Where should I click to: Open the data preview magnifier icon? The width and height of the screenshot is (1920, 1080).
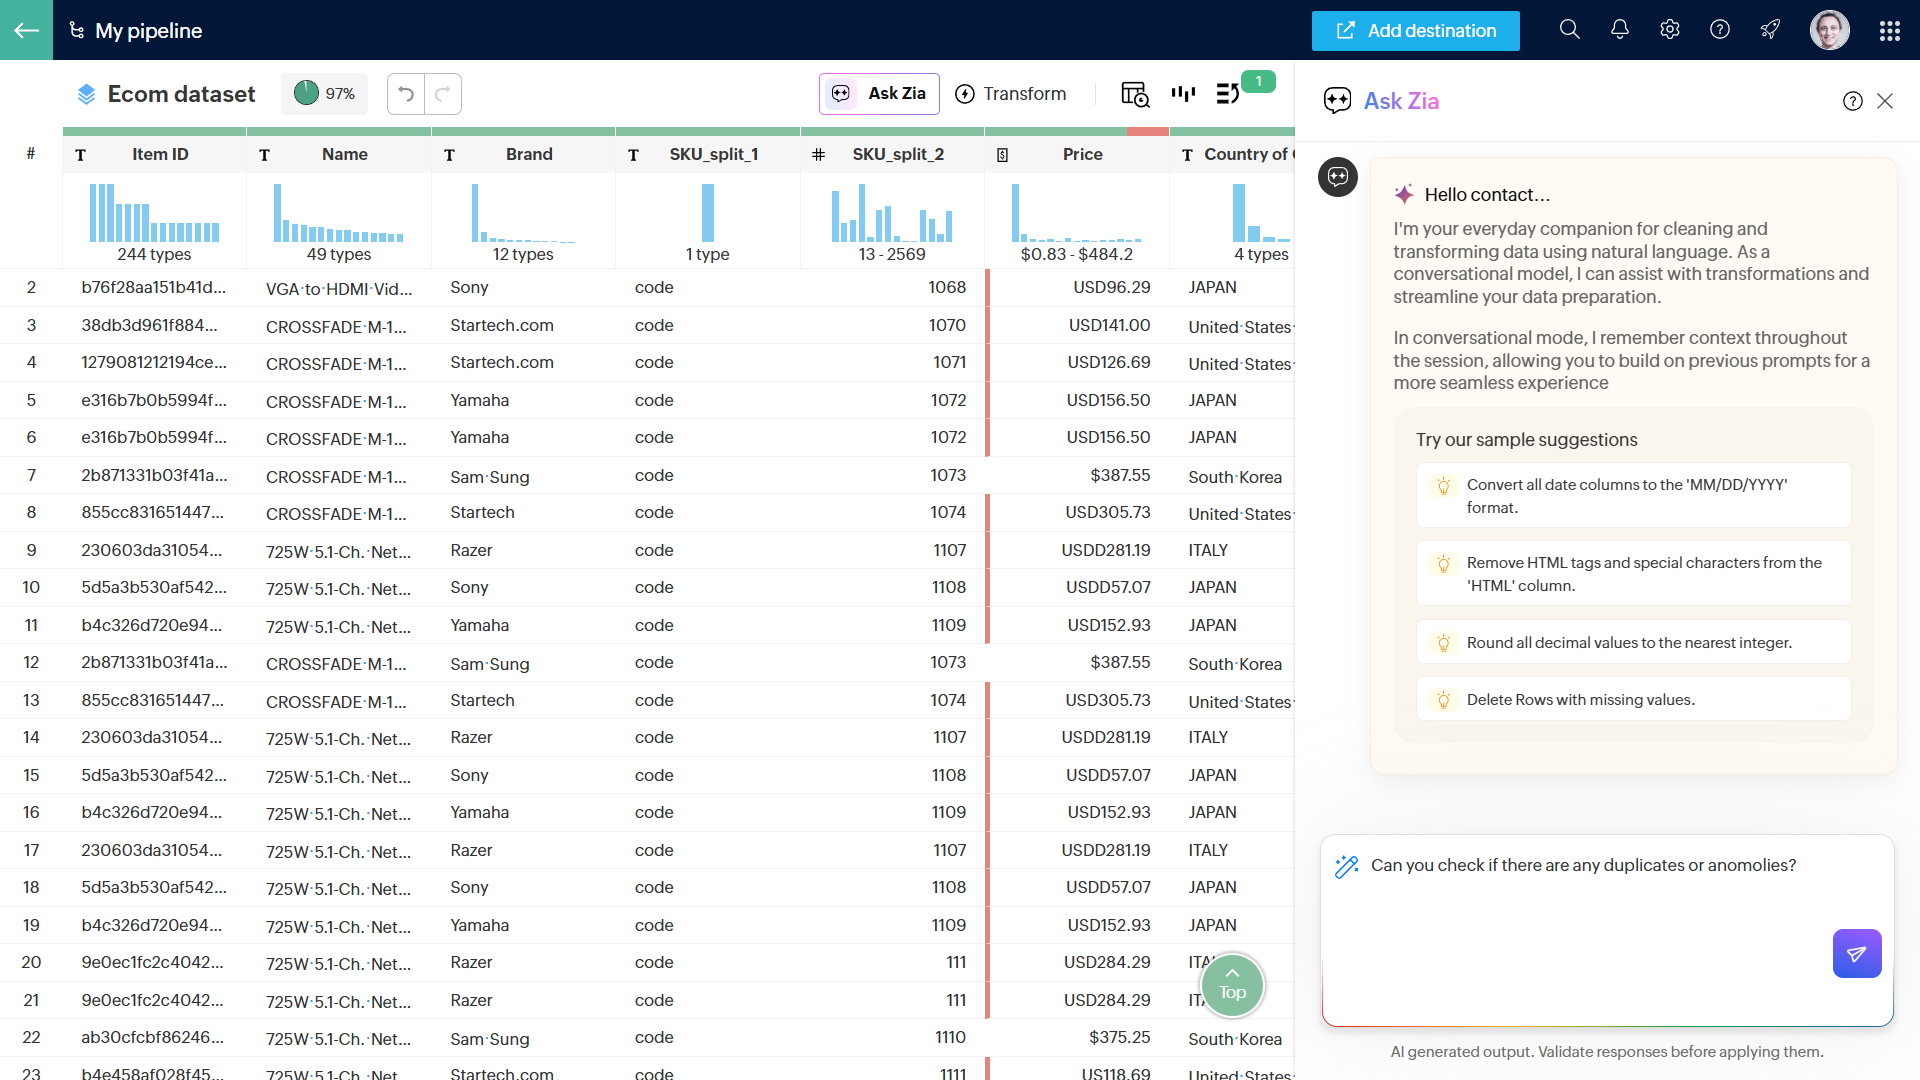1135,93
